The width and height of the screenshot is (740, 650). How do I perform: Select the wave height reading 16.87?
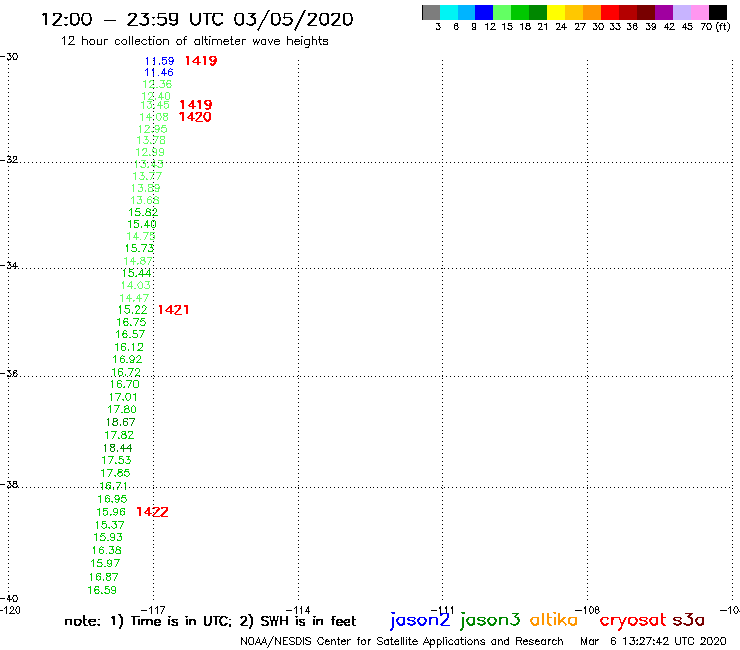coord(103,577)
